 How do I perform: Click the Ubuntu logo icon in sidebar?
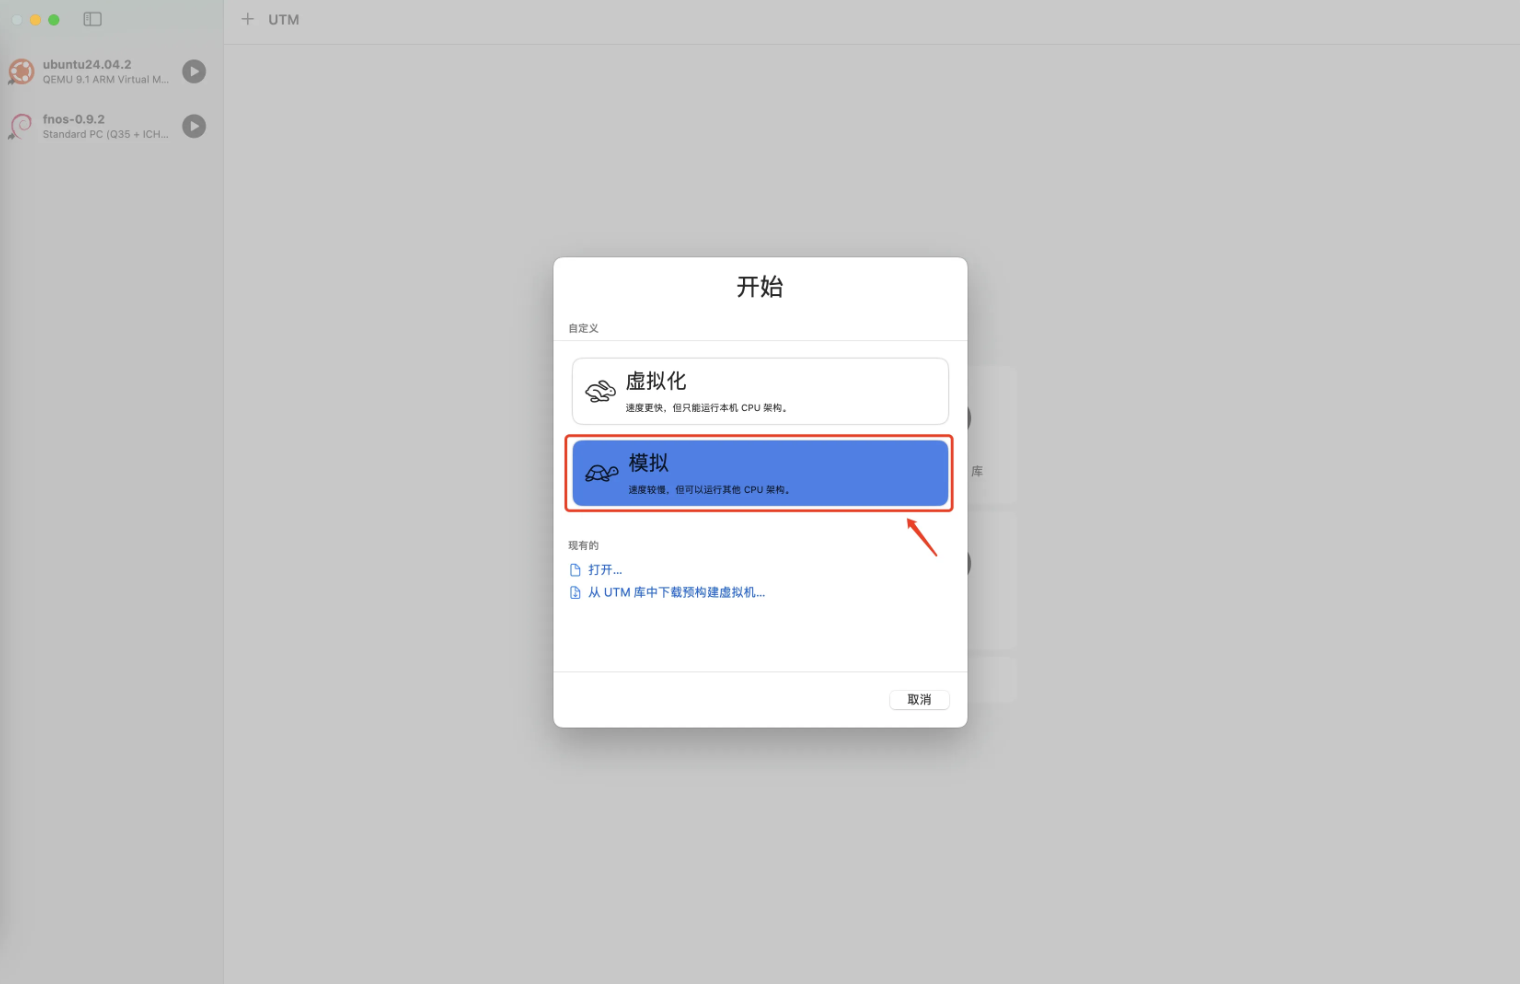click(21, 71)
